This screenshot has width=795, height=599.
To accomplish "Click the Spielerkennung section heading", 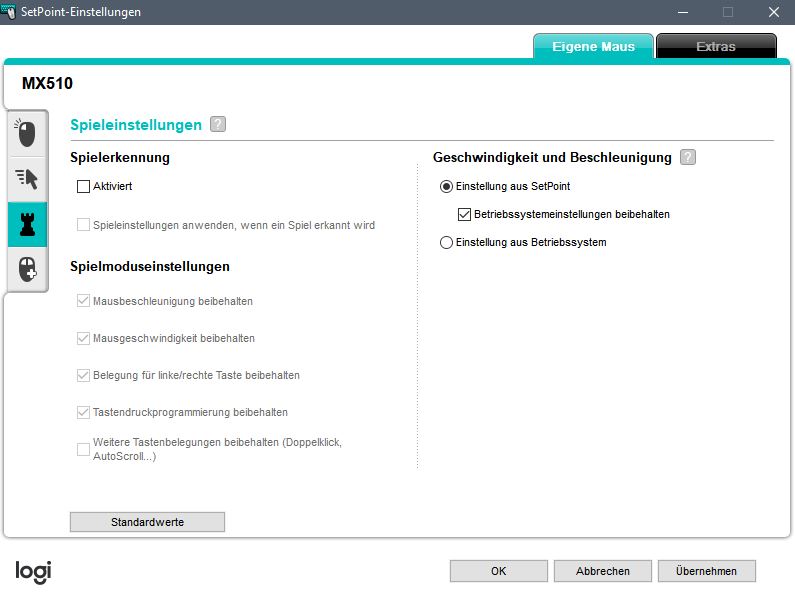I will 120,157.
